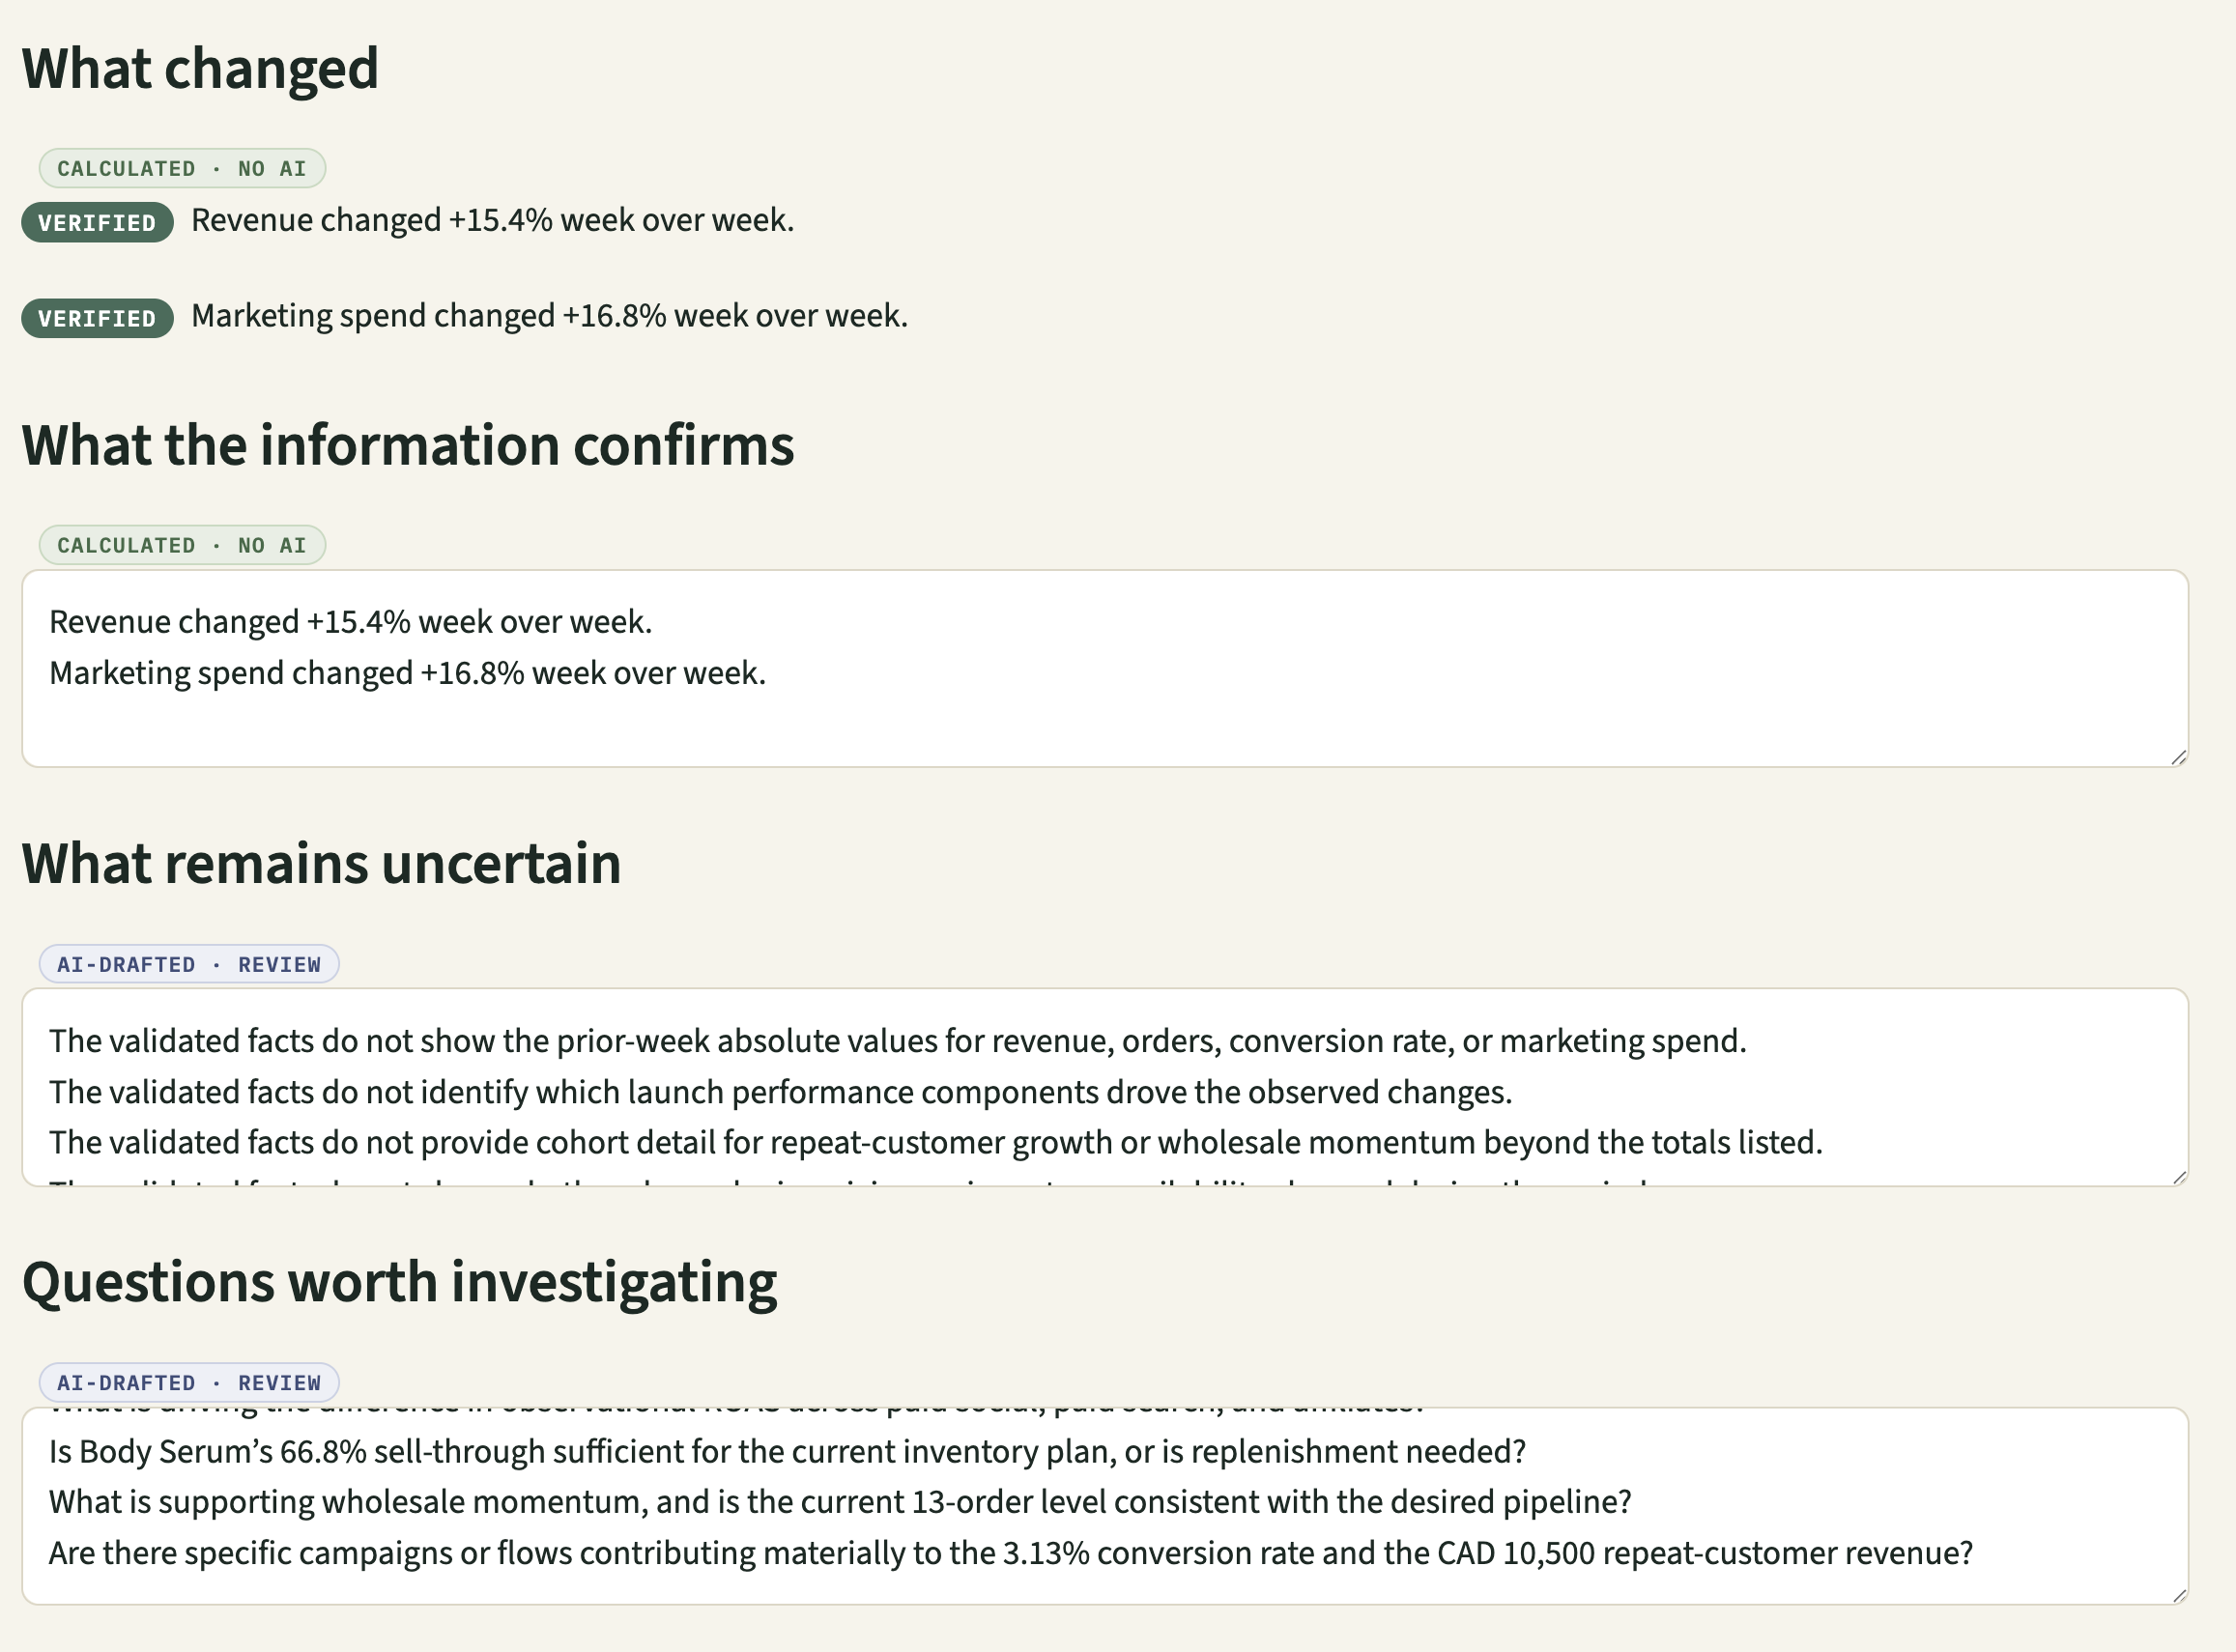Click the Body Serum sell-through question line

pos(787,1451)
